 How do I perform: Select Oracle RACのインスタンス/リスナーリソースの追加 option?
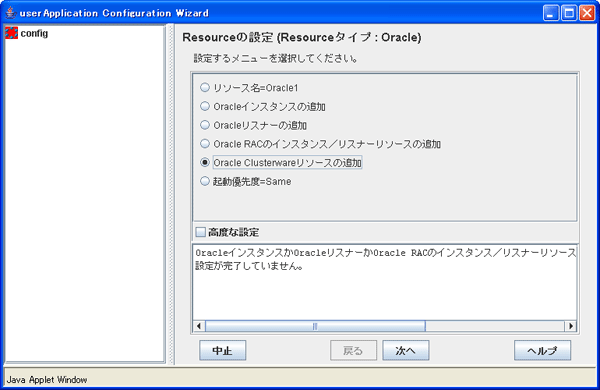pyautogui.click(x=205, y=144)
